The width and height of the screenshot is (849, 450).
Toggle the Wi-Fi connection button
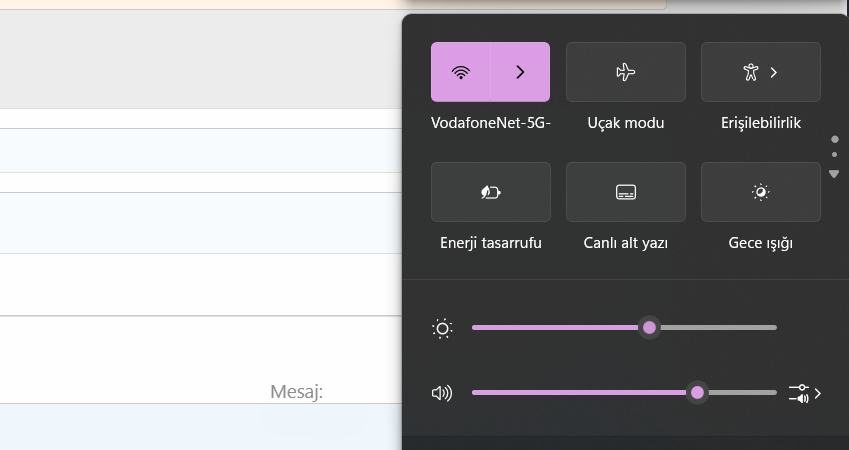461,72
